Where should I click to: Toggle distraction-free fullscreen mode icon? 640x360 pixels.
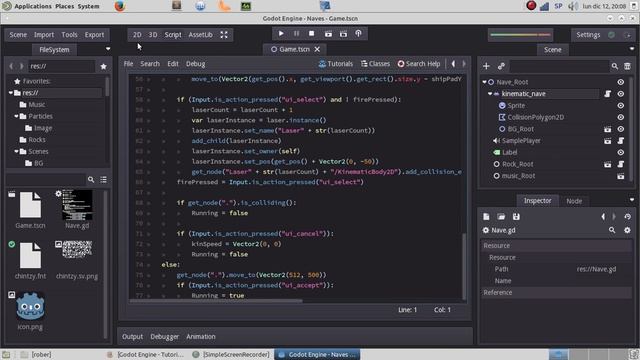click(224, 35)
